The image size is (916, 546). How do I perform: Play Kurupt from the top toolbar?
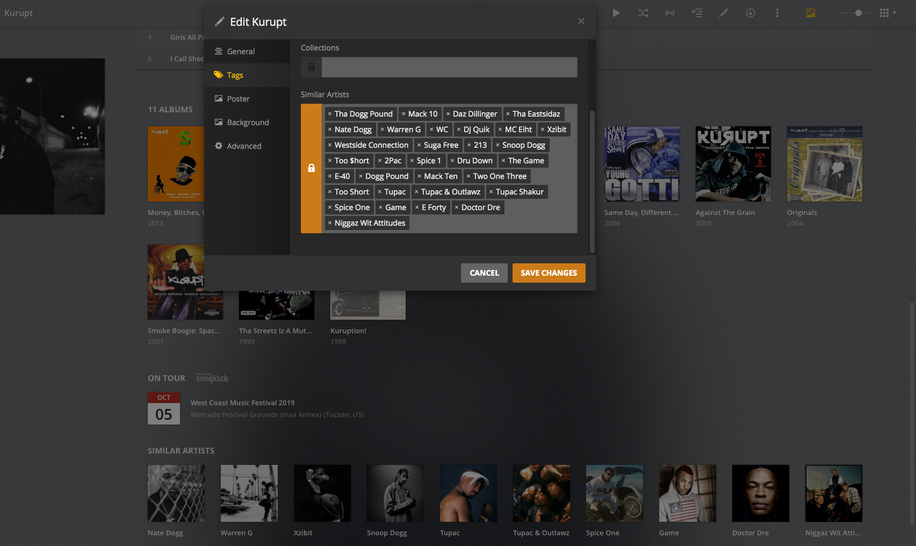[616, 13]
